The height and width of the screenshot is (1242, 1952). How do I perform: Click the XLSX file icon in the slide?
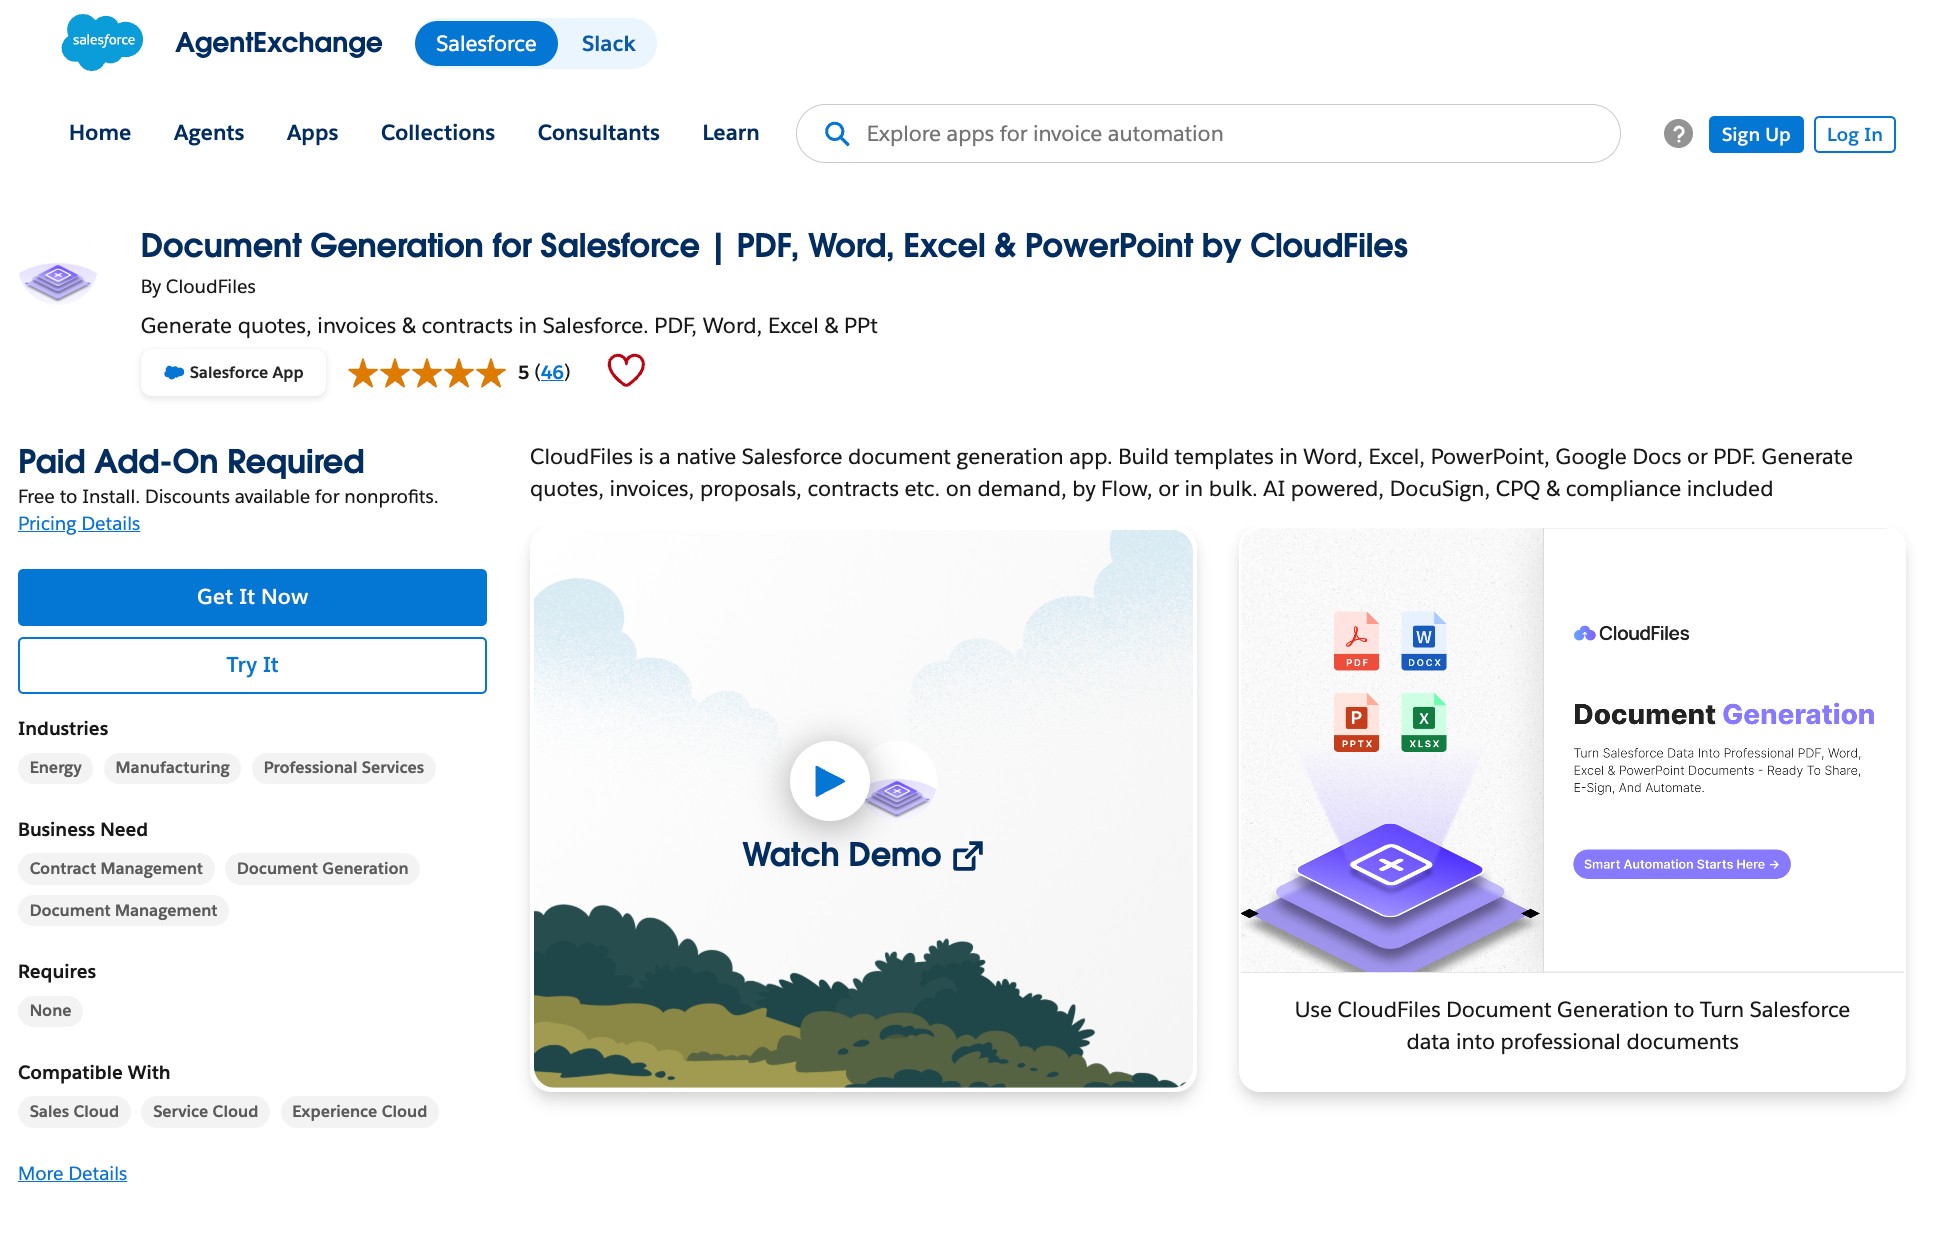(x=1424, y=722)
